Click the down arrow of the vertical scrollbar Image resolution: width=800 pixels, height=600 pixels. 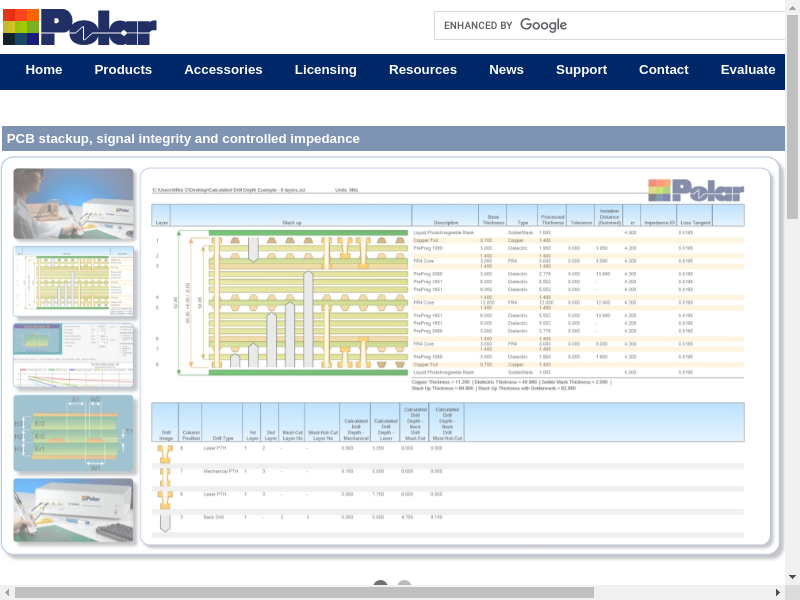coord(793,577)
